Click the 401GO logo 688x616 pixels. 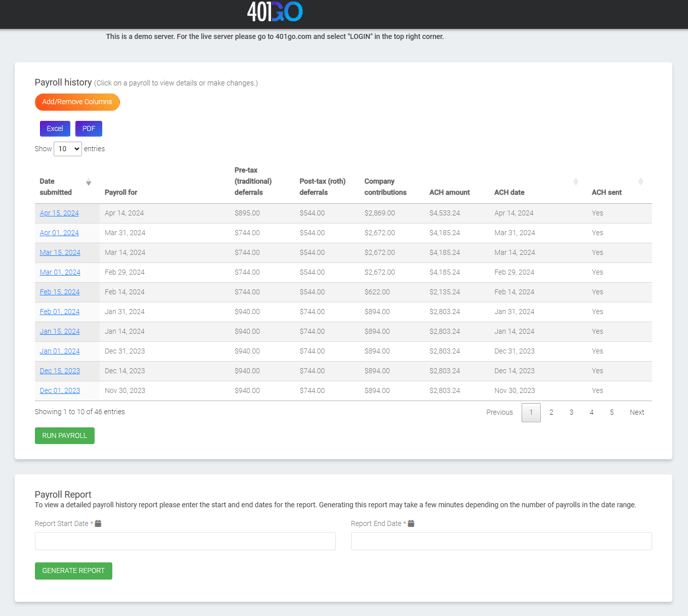click(274, 12)
